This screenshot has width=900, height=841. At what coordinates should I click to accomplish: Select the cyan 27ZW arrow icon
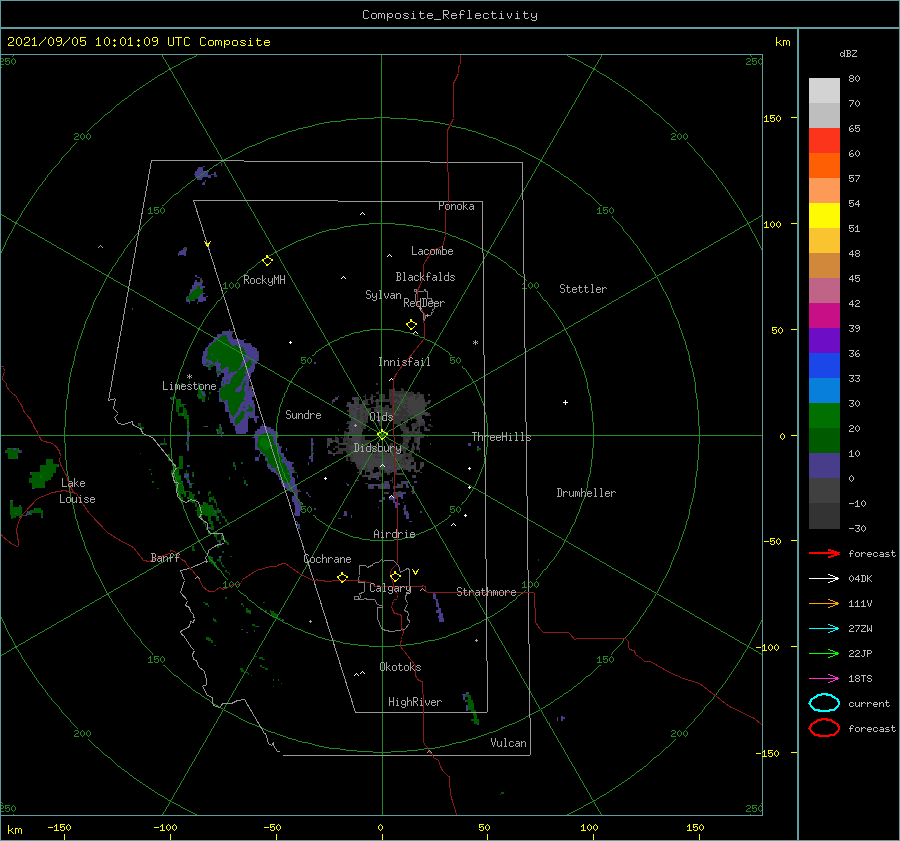click(x=824, y=629)
